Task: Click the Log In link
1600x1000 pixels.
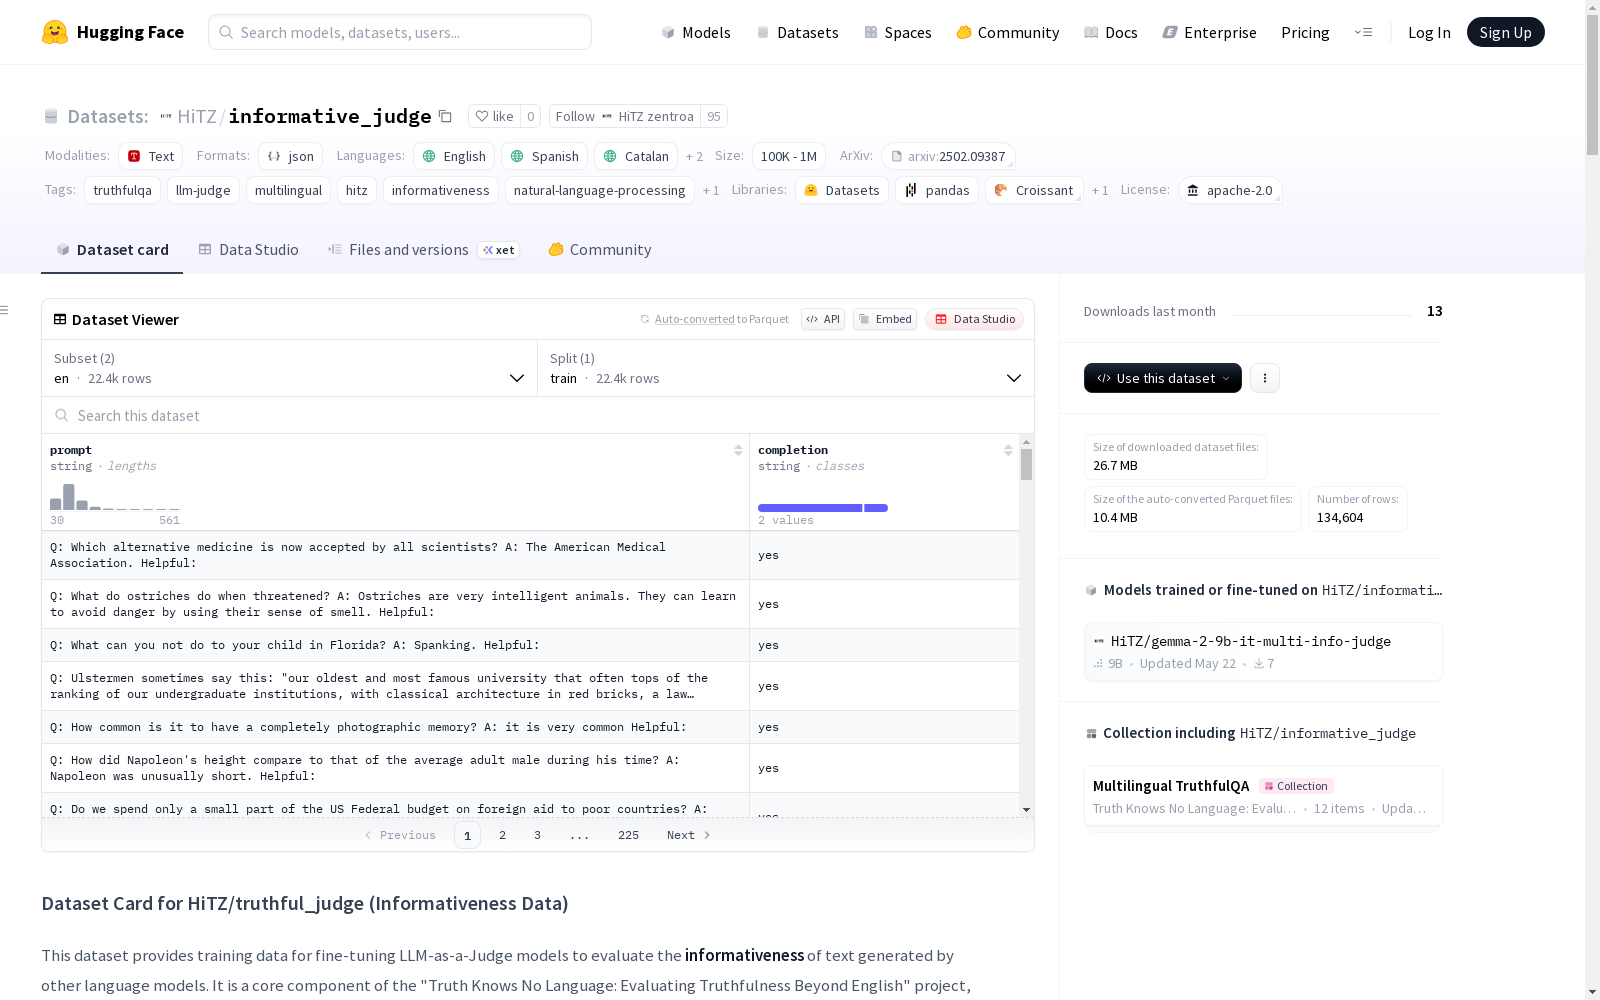Action: (x=1429, y=32)
